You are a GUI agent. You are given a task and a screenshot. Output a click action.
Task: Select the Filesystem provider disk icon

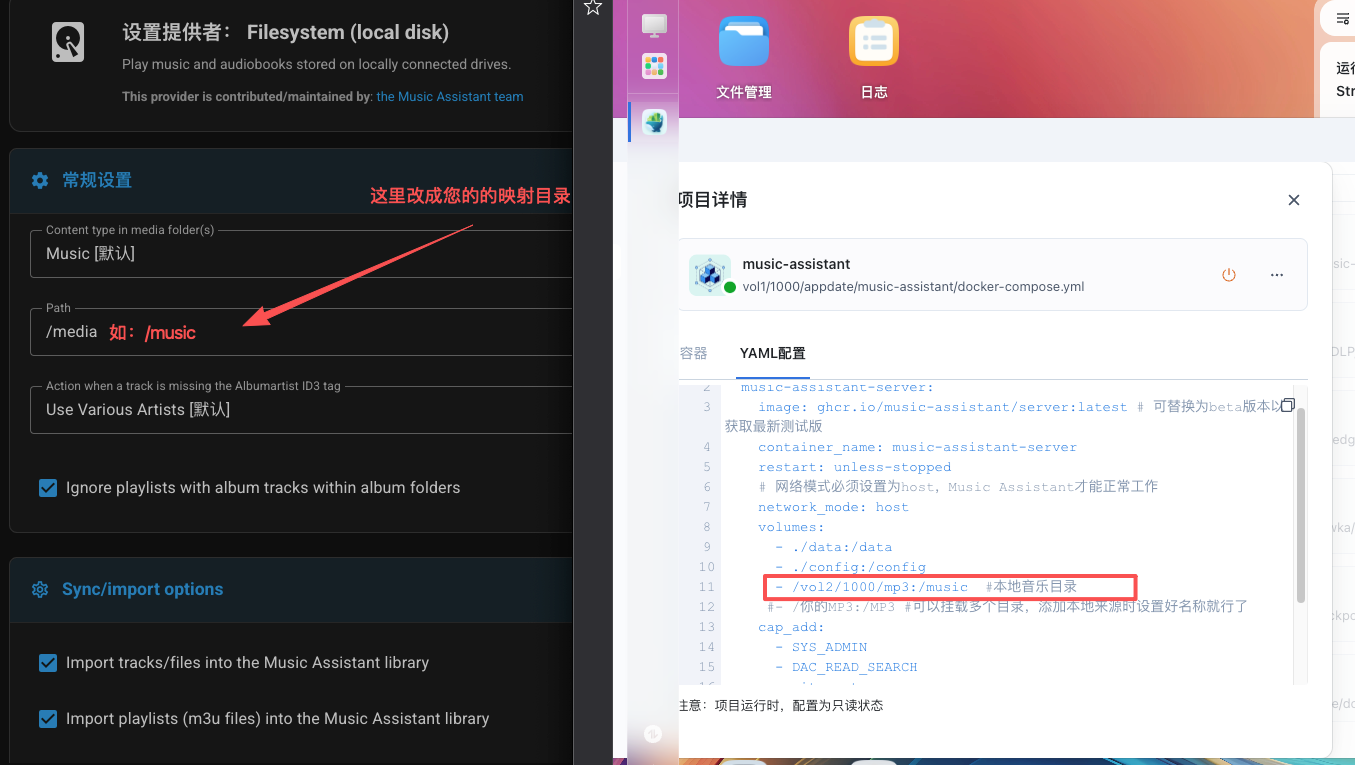tap(67, 41)
